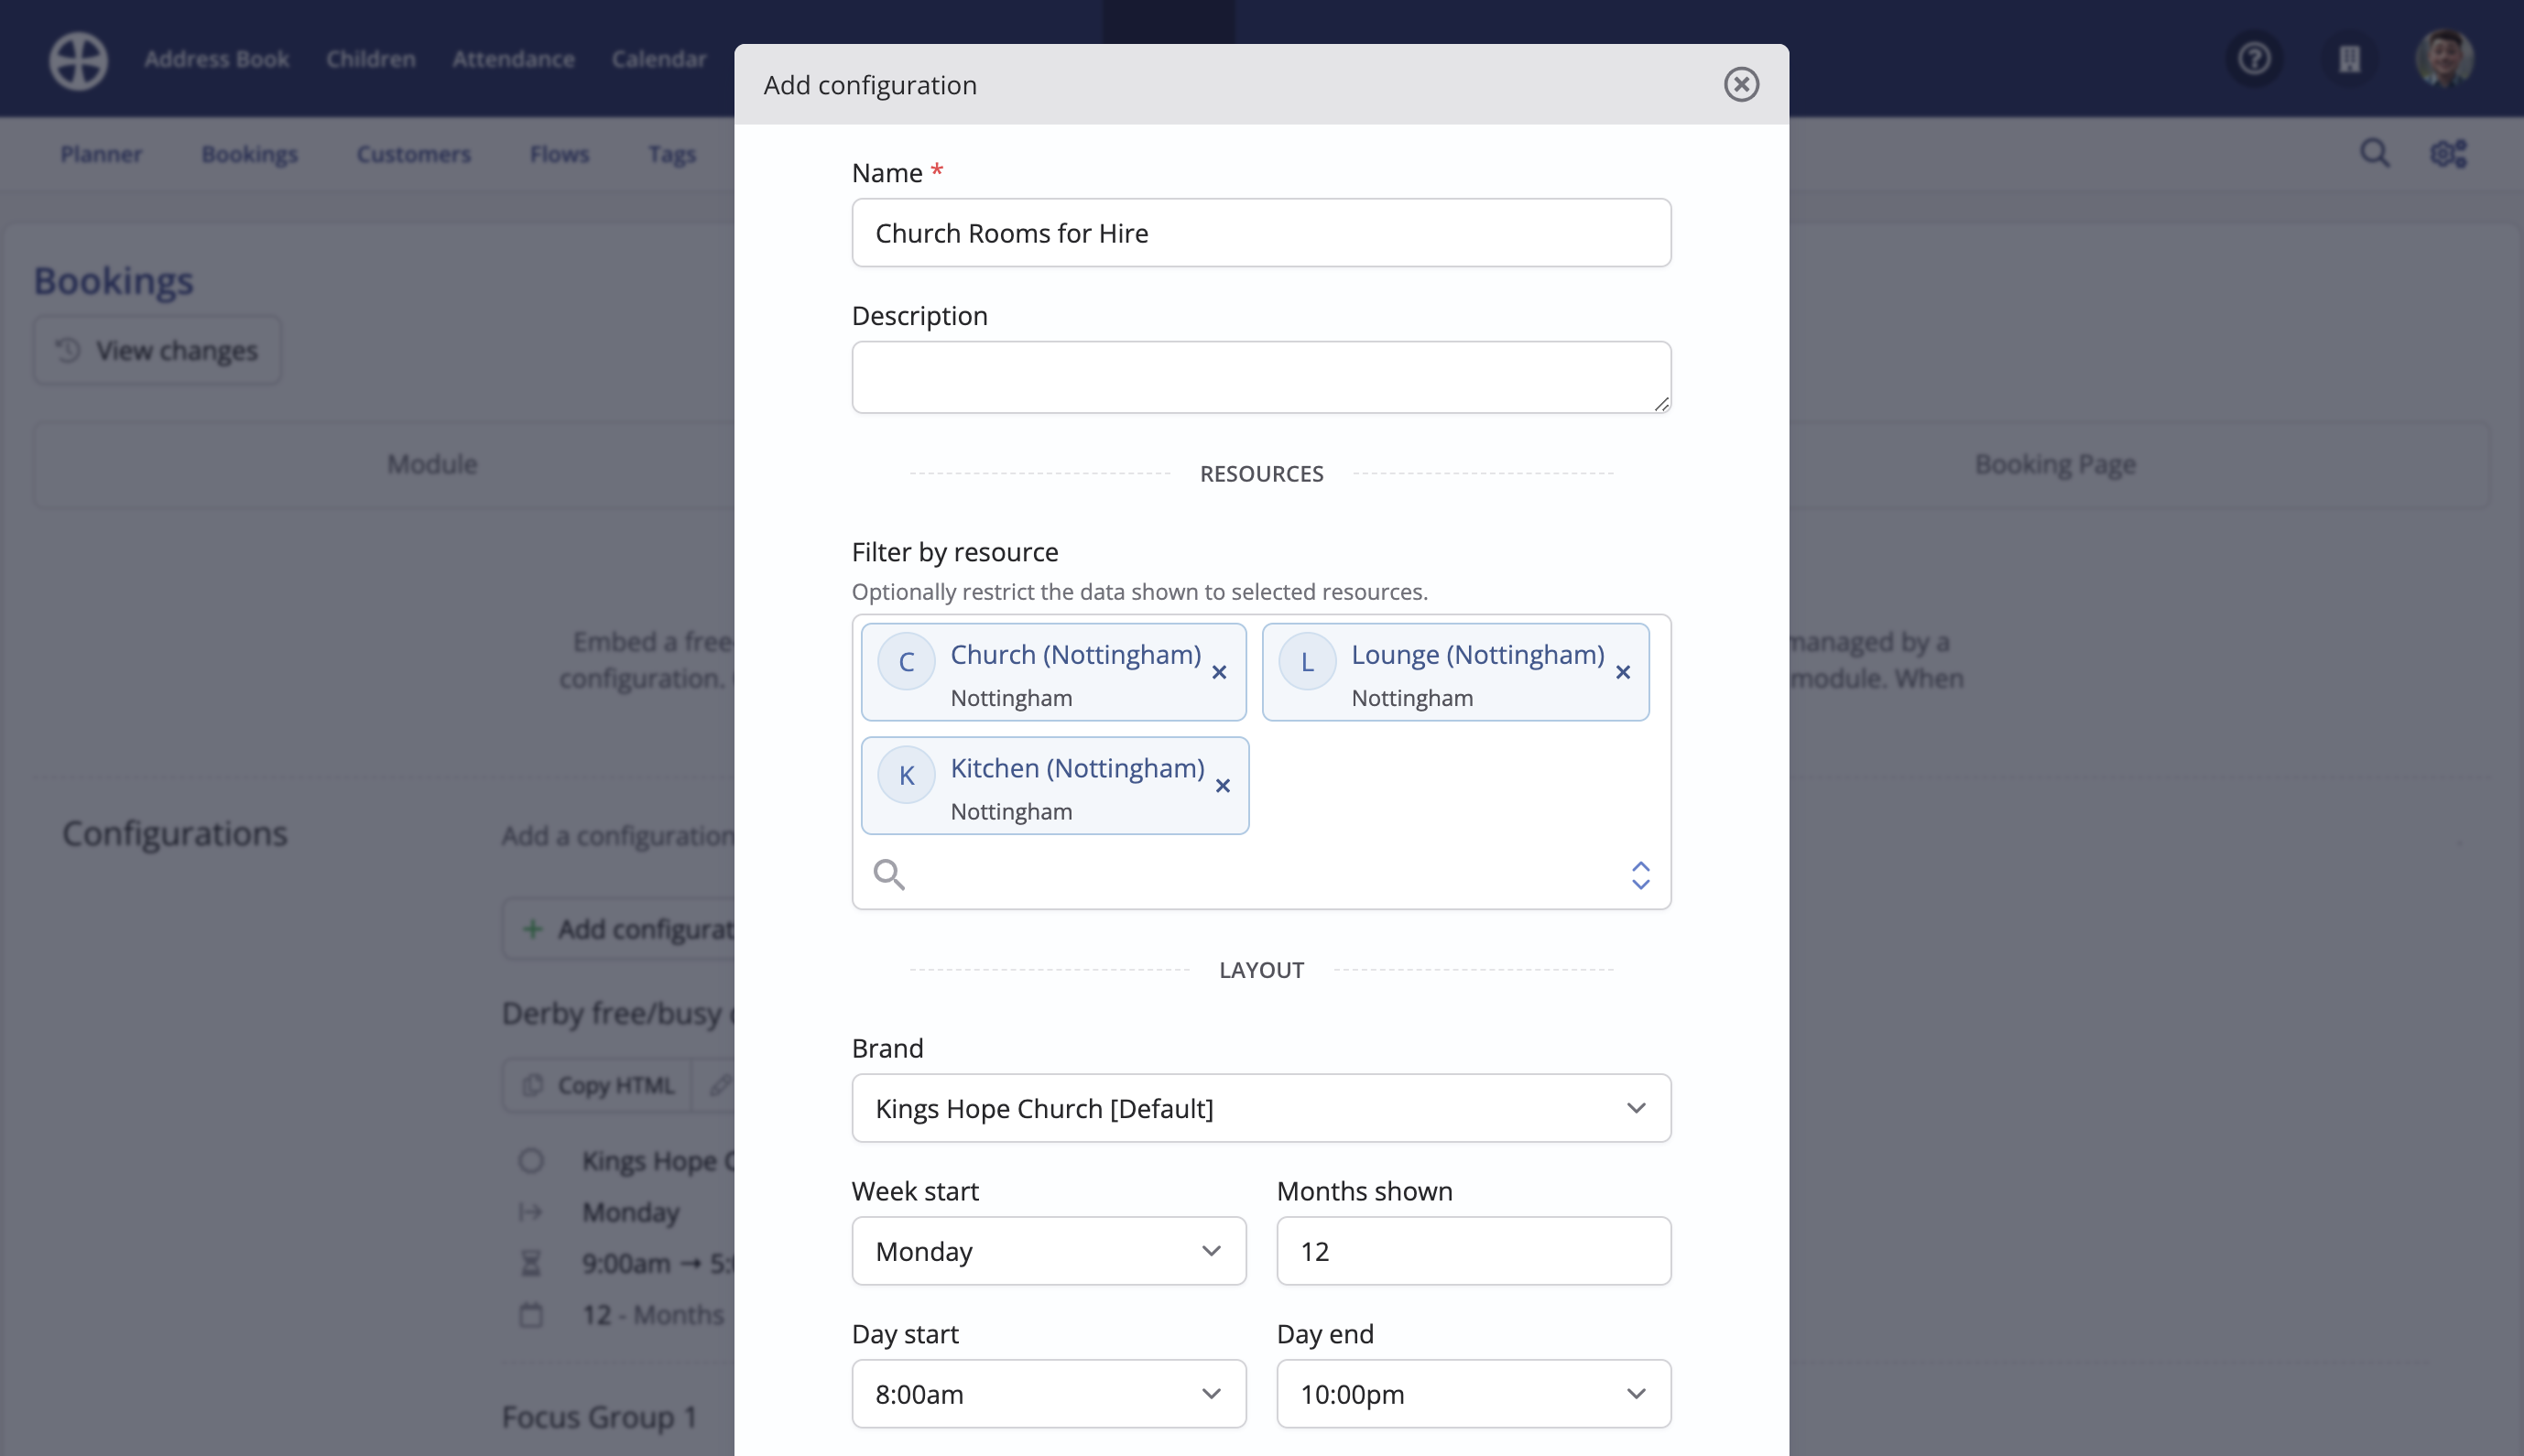Click the Lounge avatar letter L
The image size is (2524, 1456).
[x=1307, y=661]
